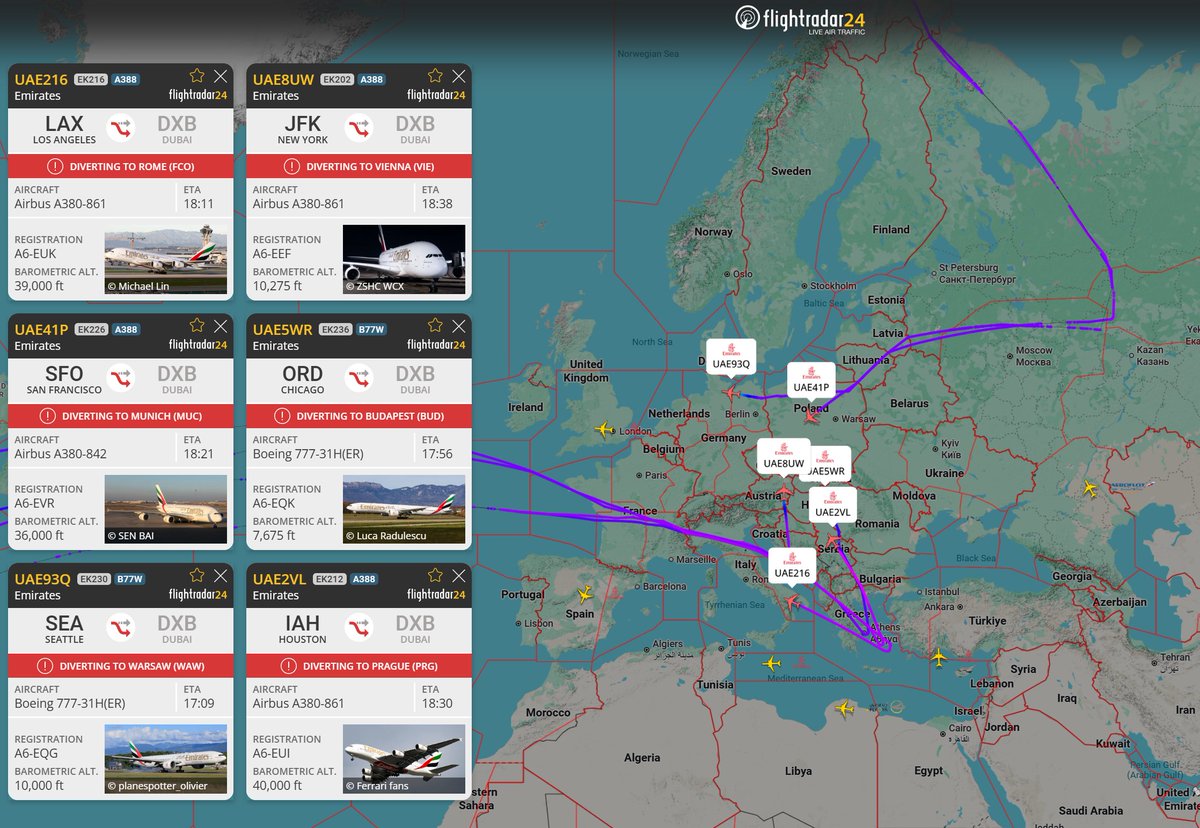Toggle the favorite star on the UAE216 card
1200x828 pixels.
tap(197, 74)
